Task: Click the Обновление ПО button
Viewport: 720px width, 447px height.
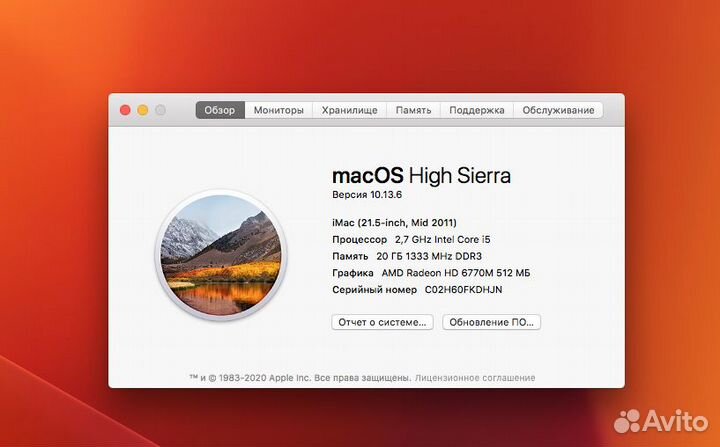Action: pyautogui.click(x=491, y=322)
